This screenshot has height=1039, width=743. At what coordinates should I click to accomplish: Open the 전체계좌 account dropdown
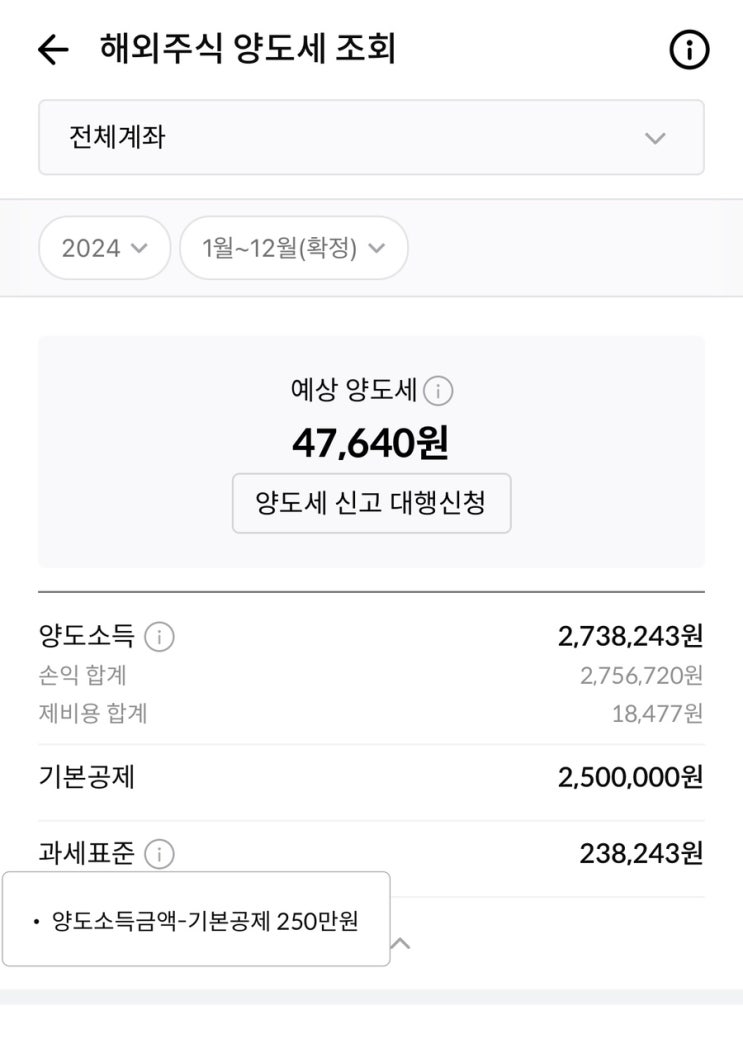pyautogui.click(x=371, y=137)
